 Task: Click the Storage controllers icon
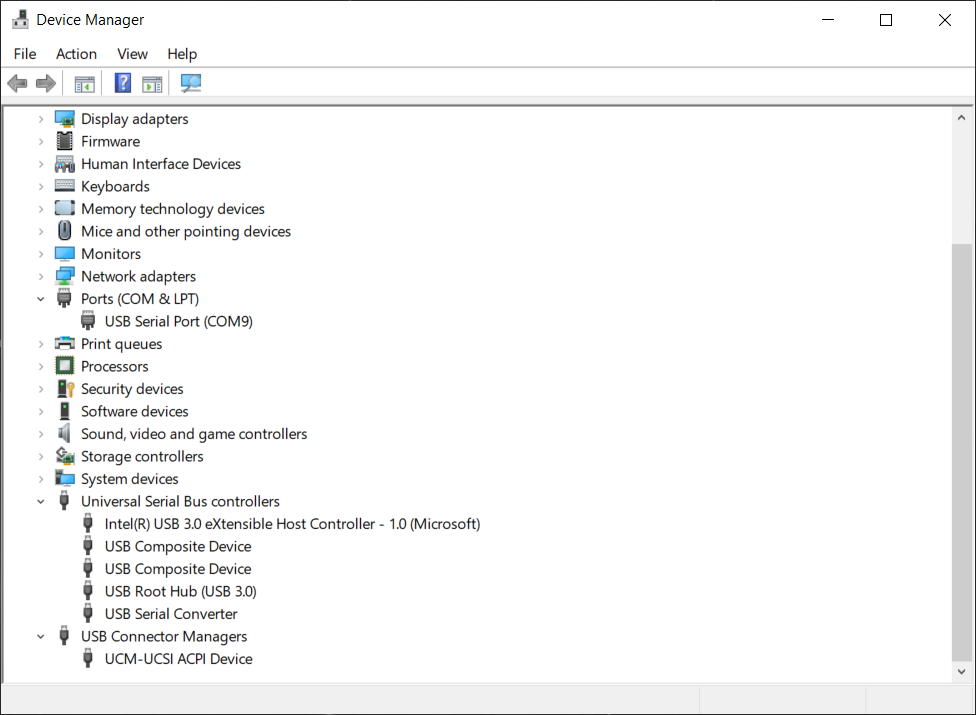[x=65, y=456]
